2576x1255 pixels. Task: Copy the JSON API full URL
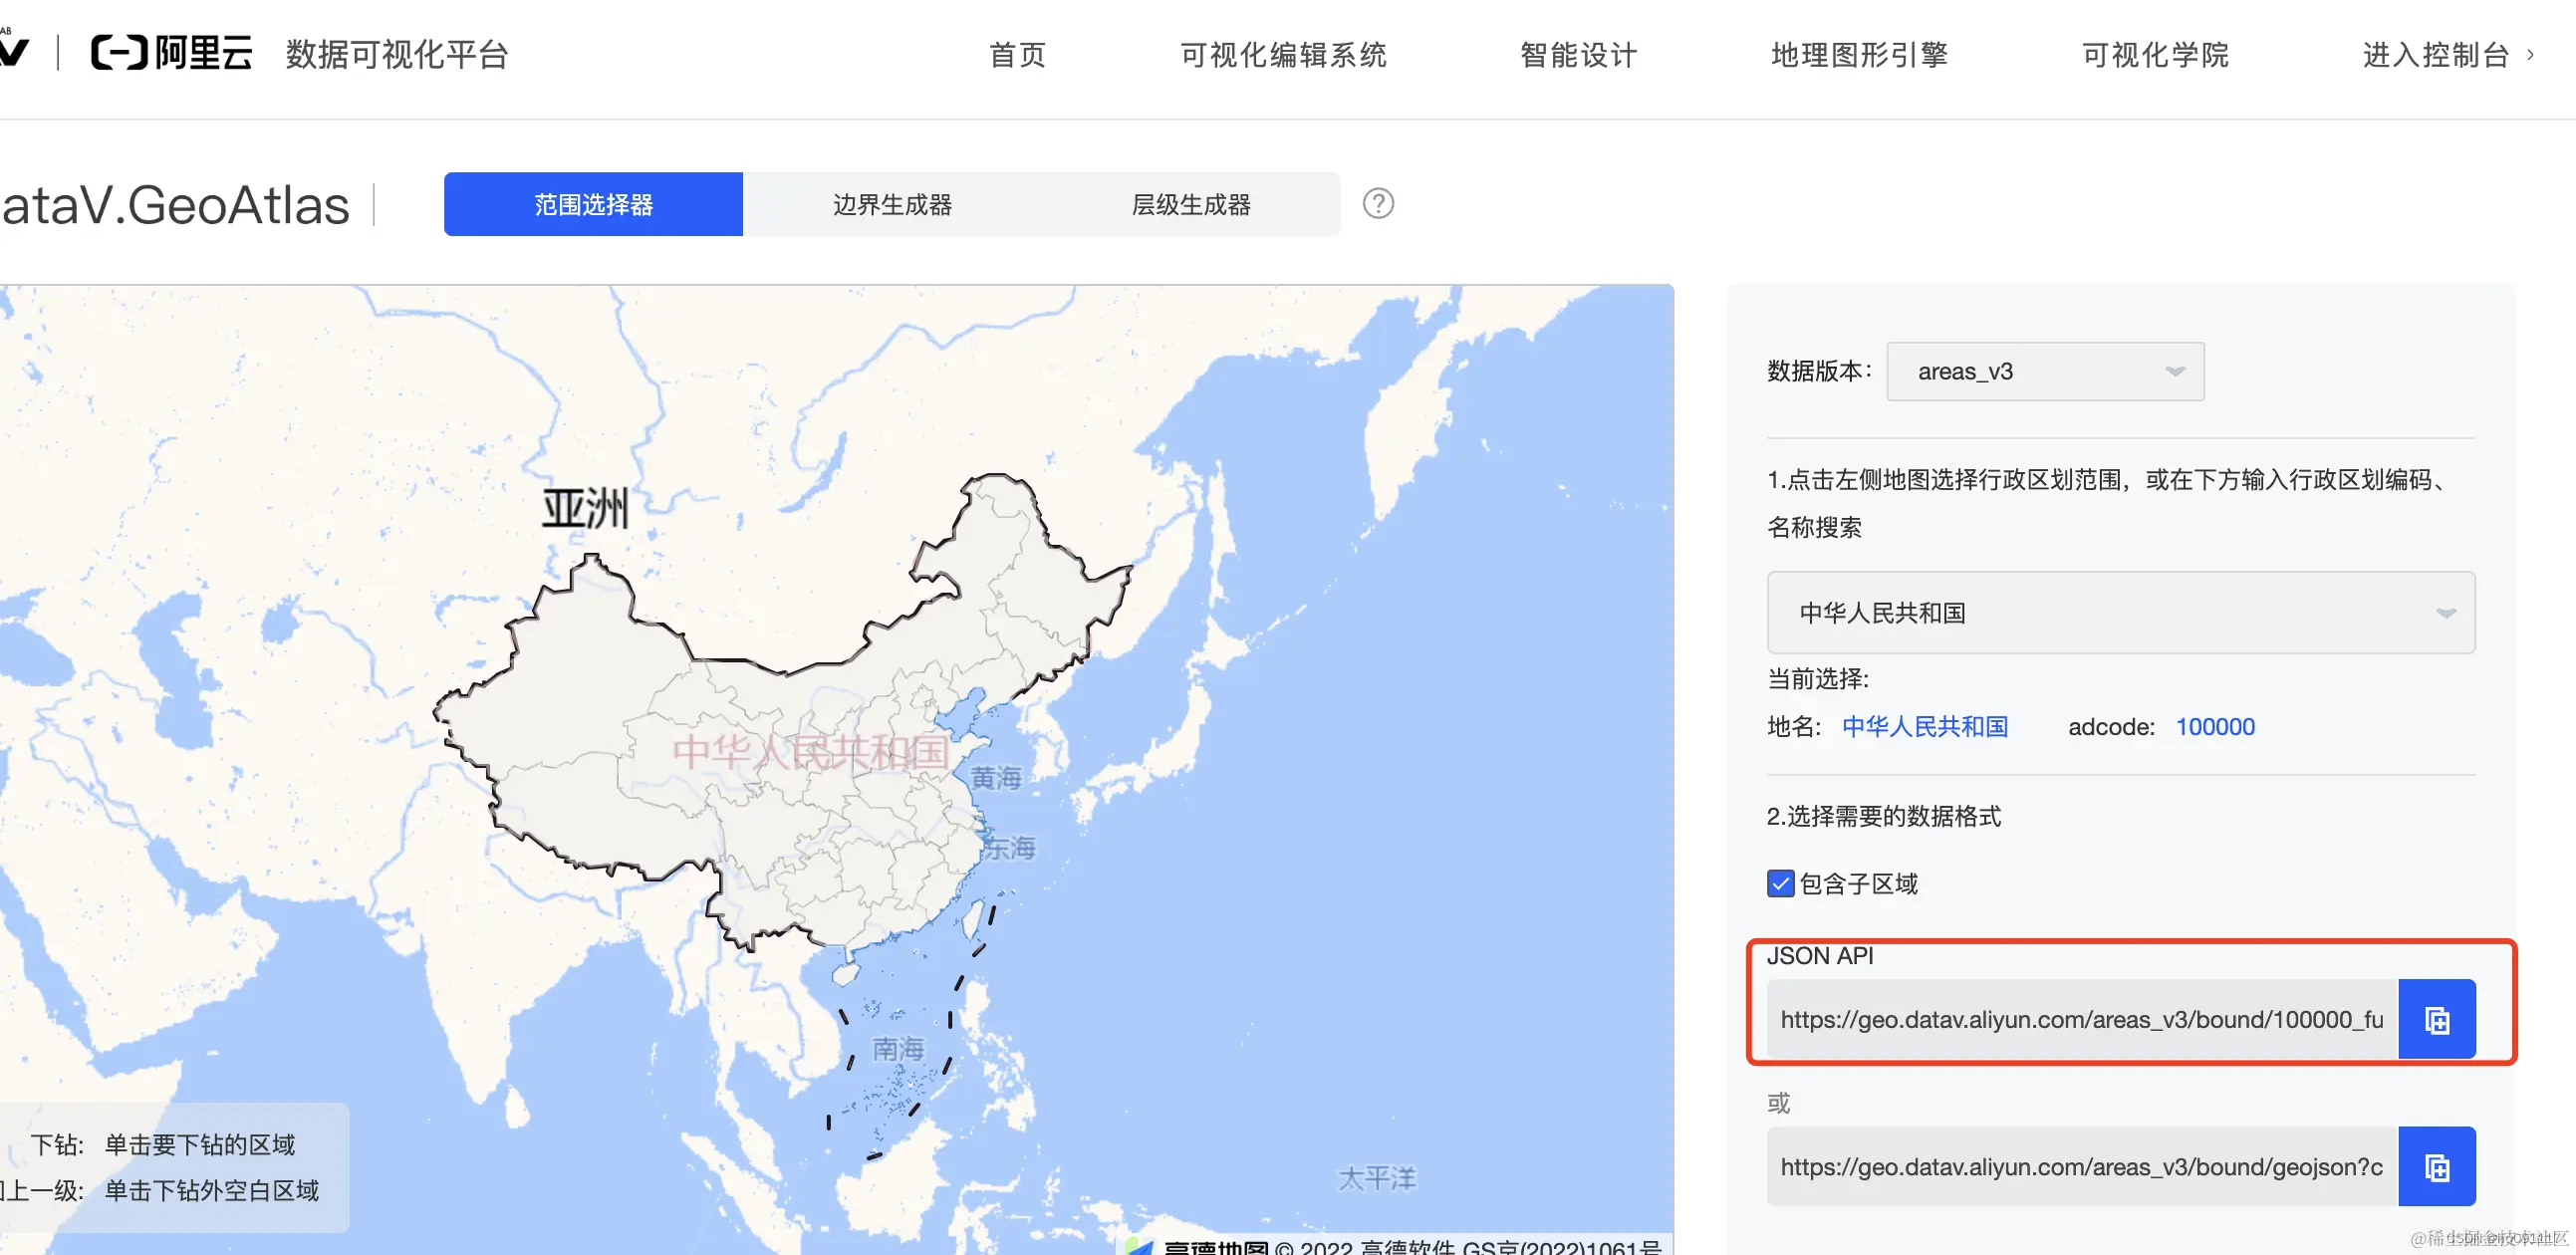tap(2436, 1019)
